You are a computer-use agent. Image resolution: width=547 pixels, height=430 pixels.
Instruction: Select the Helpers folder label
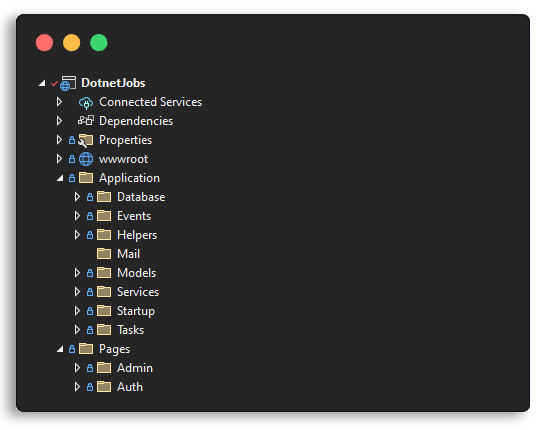coord(137,235)
